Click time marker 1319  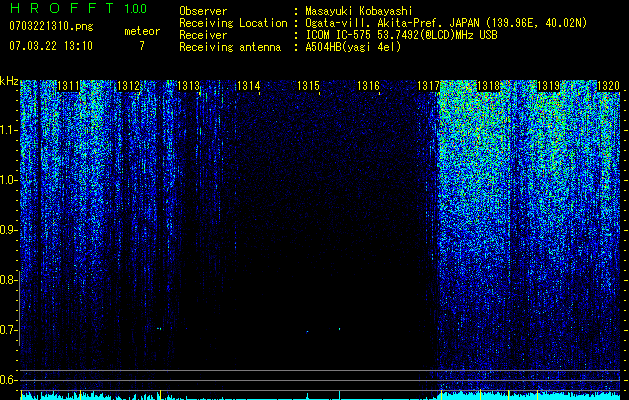click(548, 86)
